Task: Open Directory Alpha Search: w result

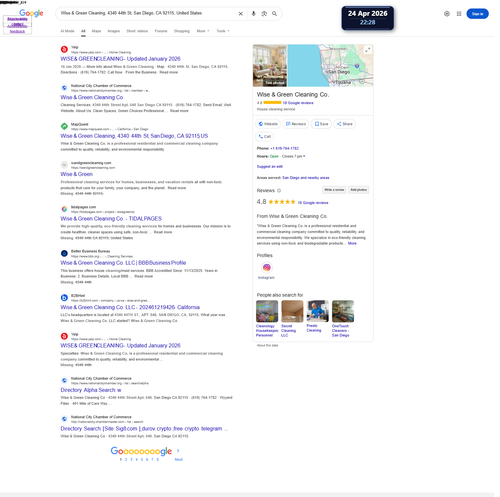Action: [91, 390]
